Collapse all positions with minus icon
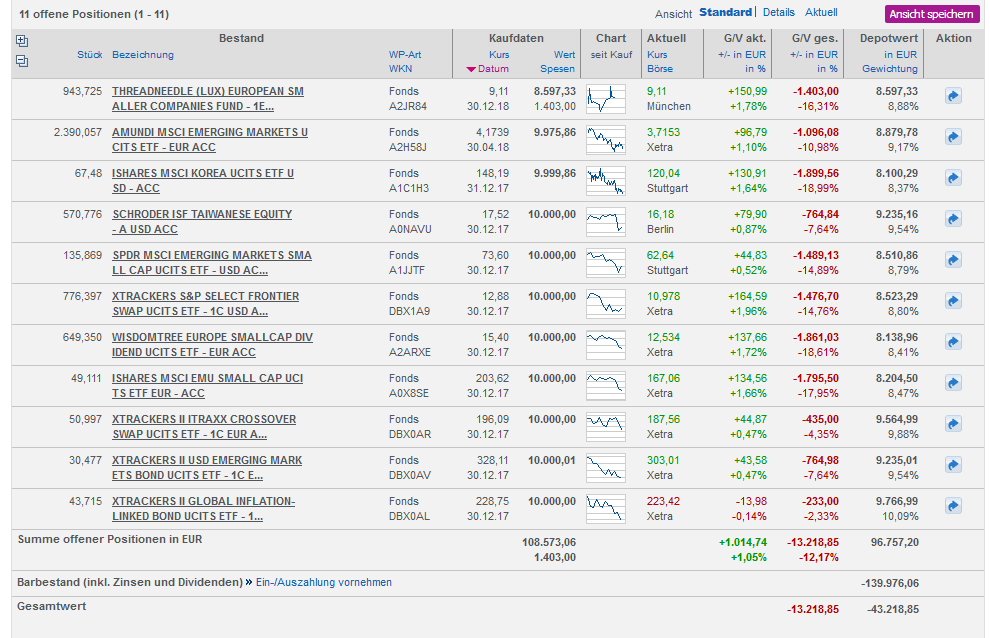This screenshot has width=990, height=638. pyautogui.click(x=22, y=61)
